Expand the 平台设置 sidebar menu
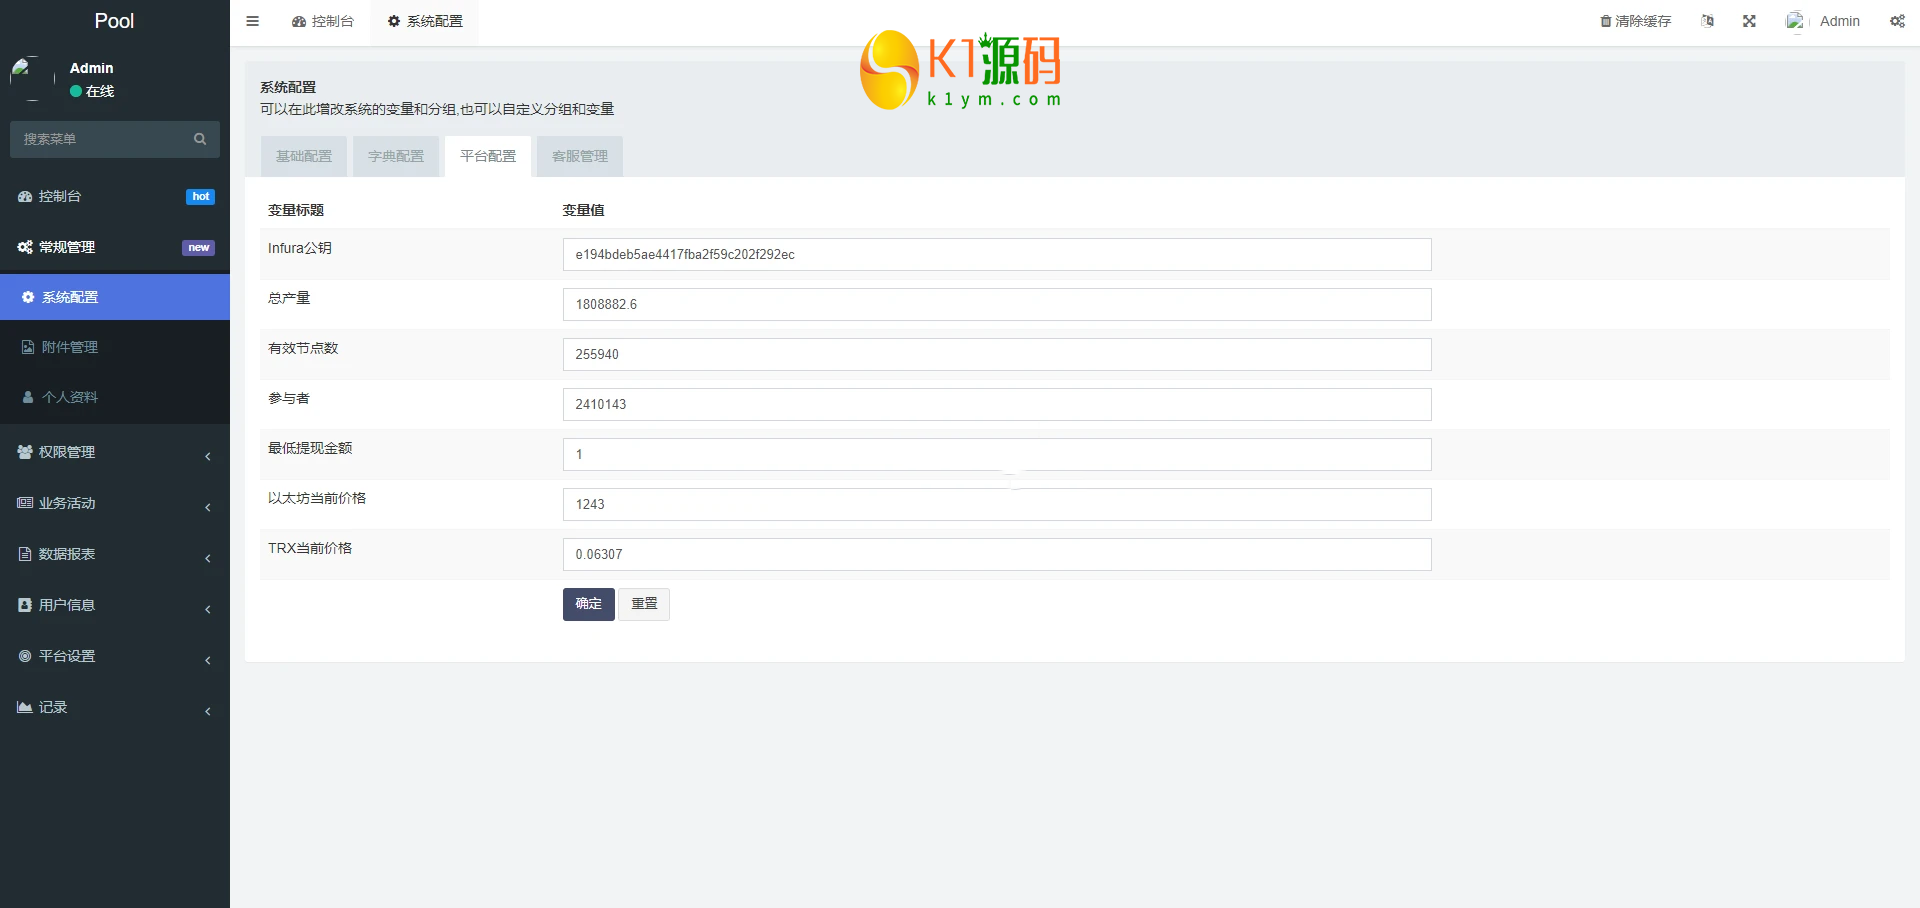 [x=115, y=657]
